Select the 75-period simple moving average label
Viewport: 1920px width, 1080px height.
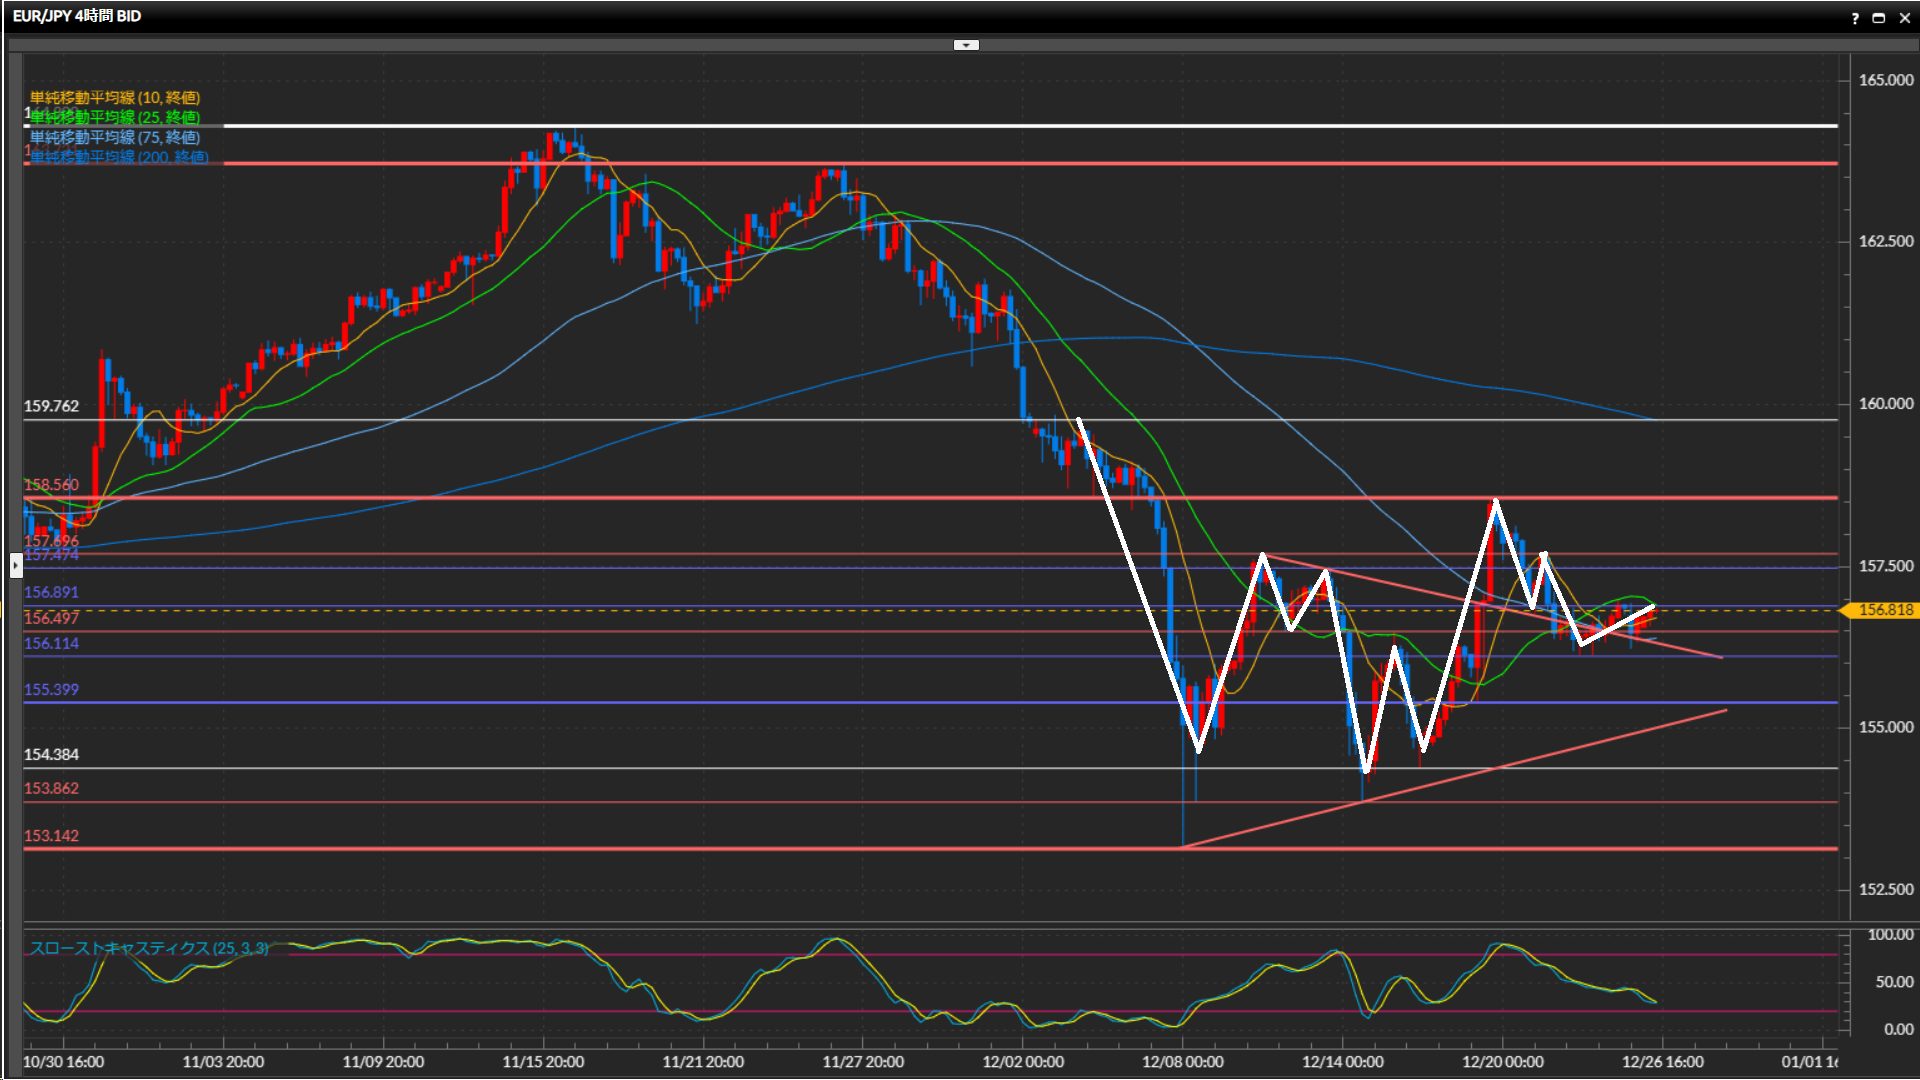[115, 138]
